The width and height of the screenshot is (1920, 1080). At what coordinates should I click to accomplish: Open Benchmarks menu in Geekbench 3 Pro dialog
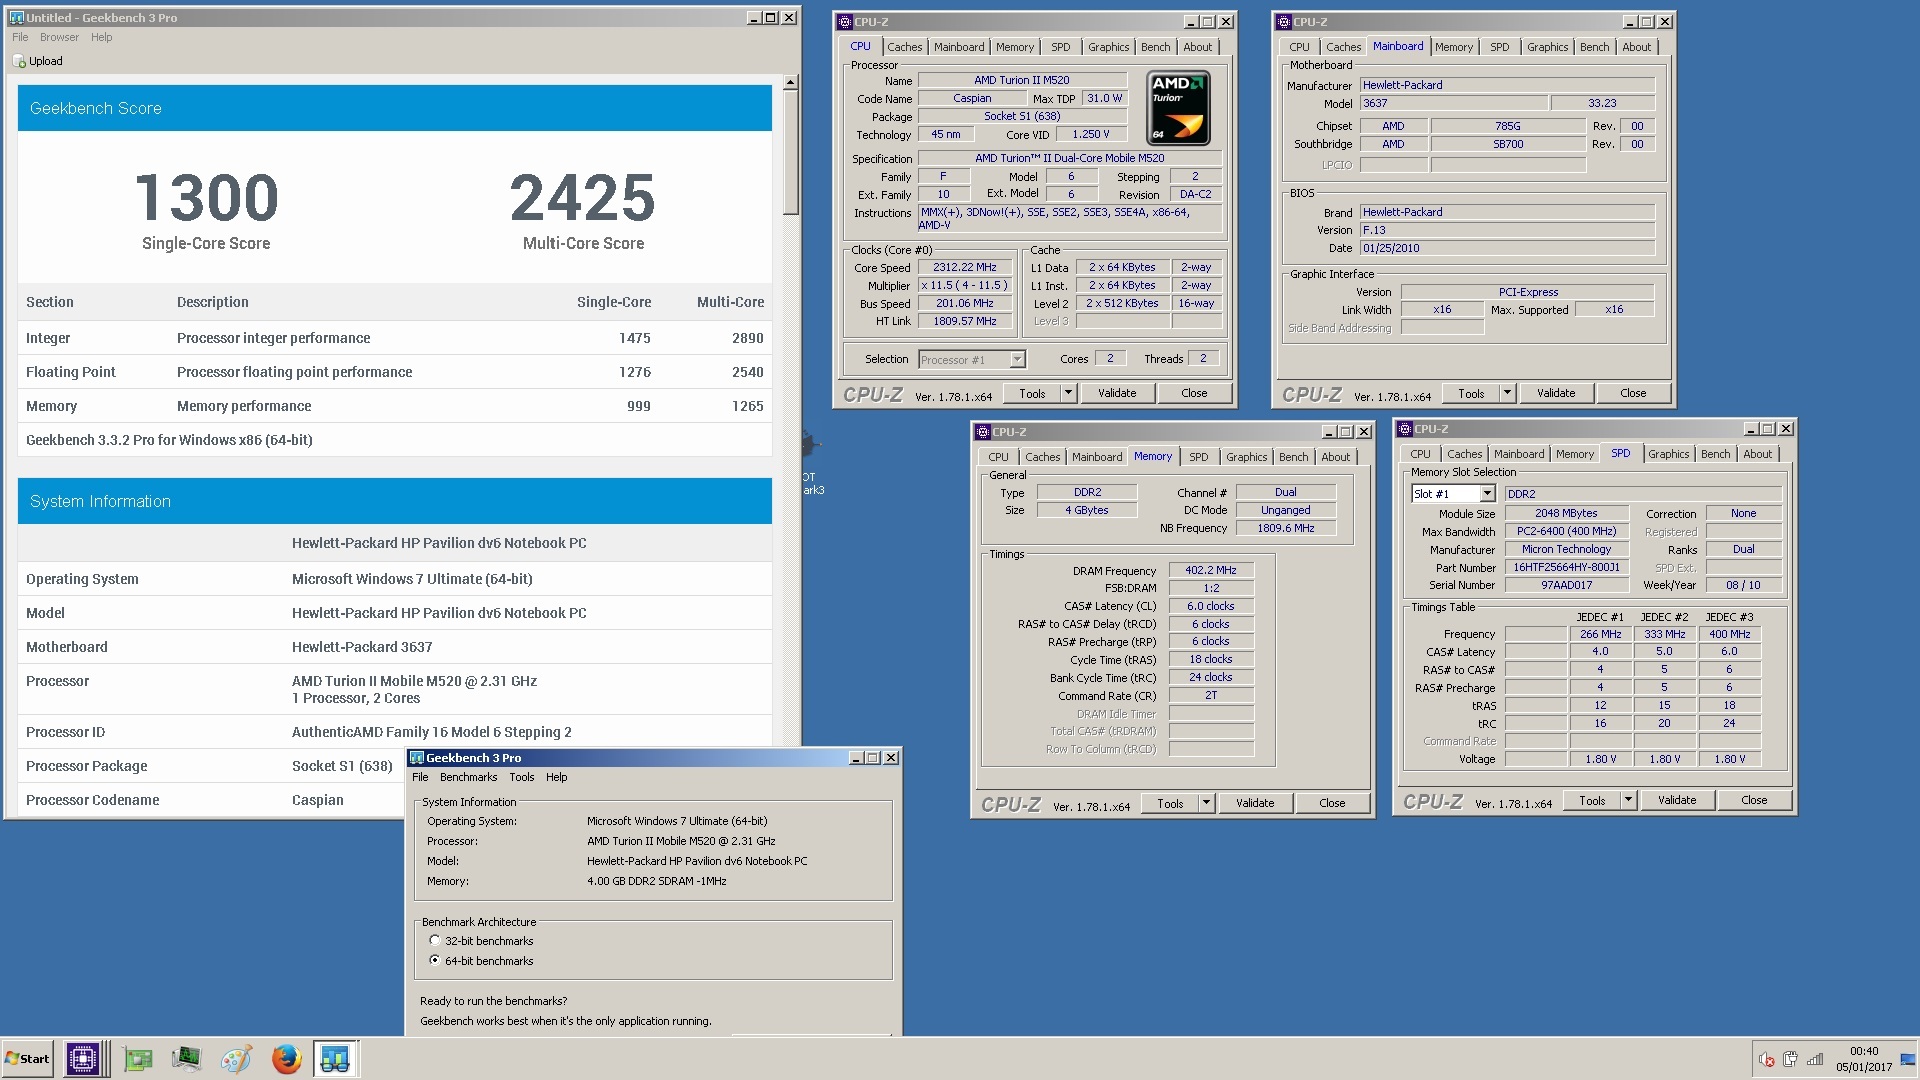pyautogui.click(x=468, y=777)
